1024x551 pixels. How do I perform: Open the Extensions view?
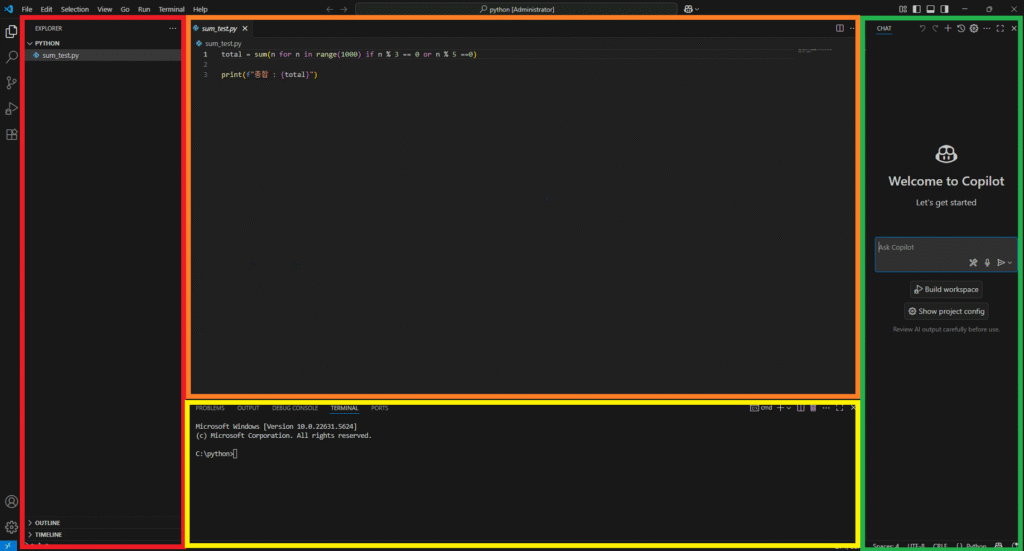pyautogui.click(x=11, y=134)
